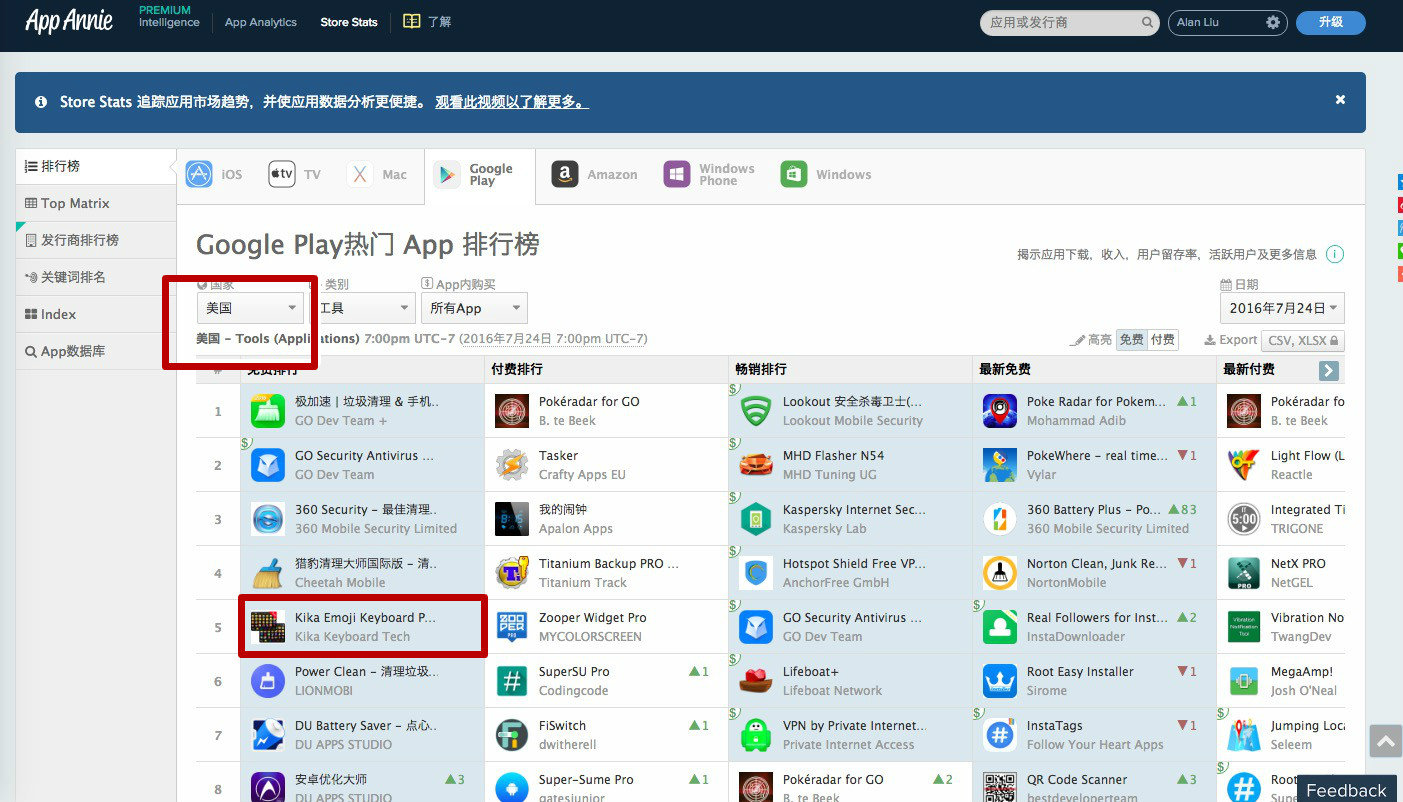This screenshot has height=802, width=1403.
Task: Click the scroll-to-top arrow button
Action: (1385, 742)
